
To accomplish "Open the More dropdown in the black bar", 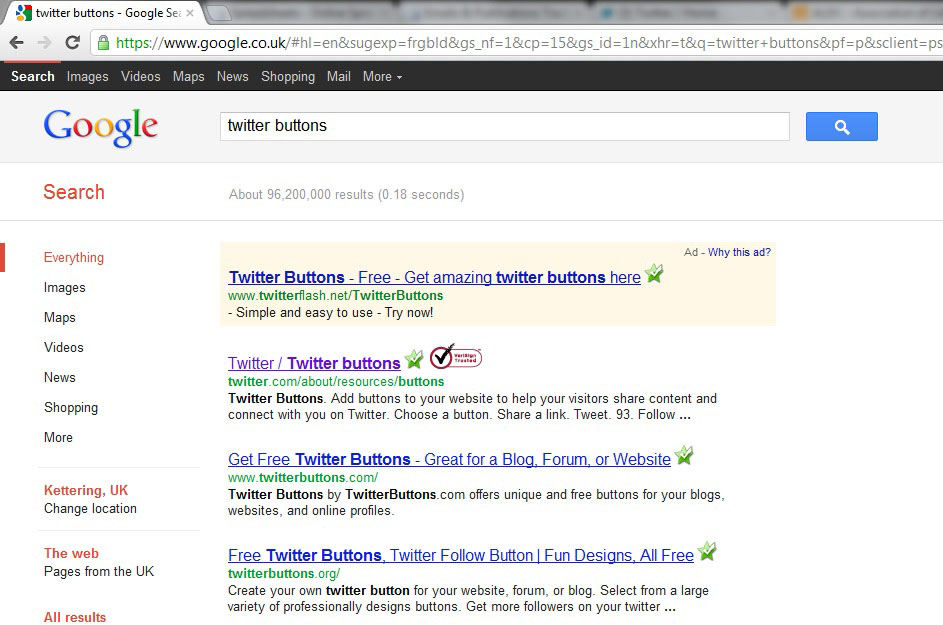I will coord(382,76).
